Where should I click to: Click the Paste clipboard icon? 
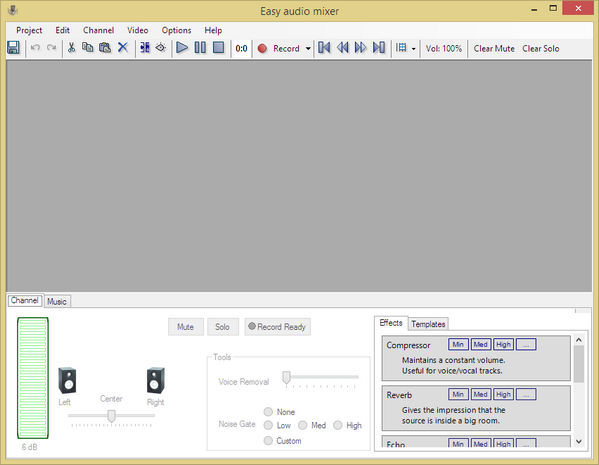[x=105, y=48]
